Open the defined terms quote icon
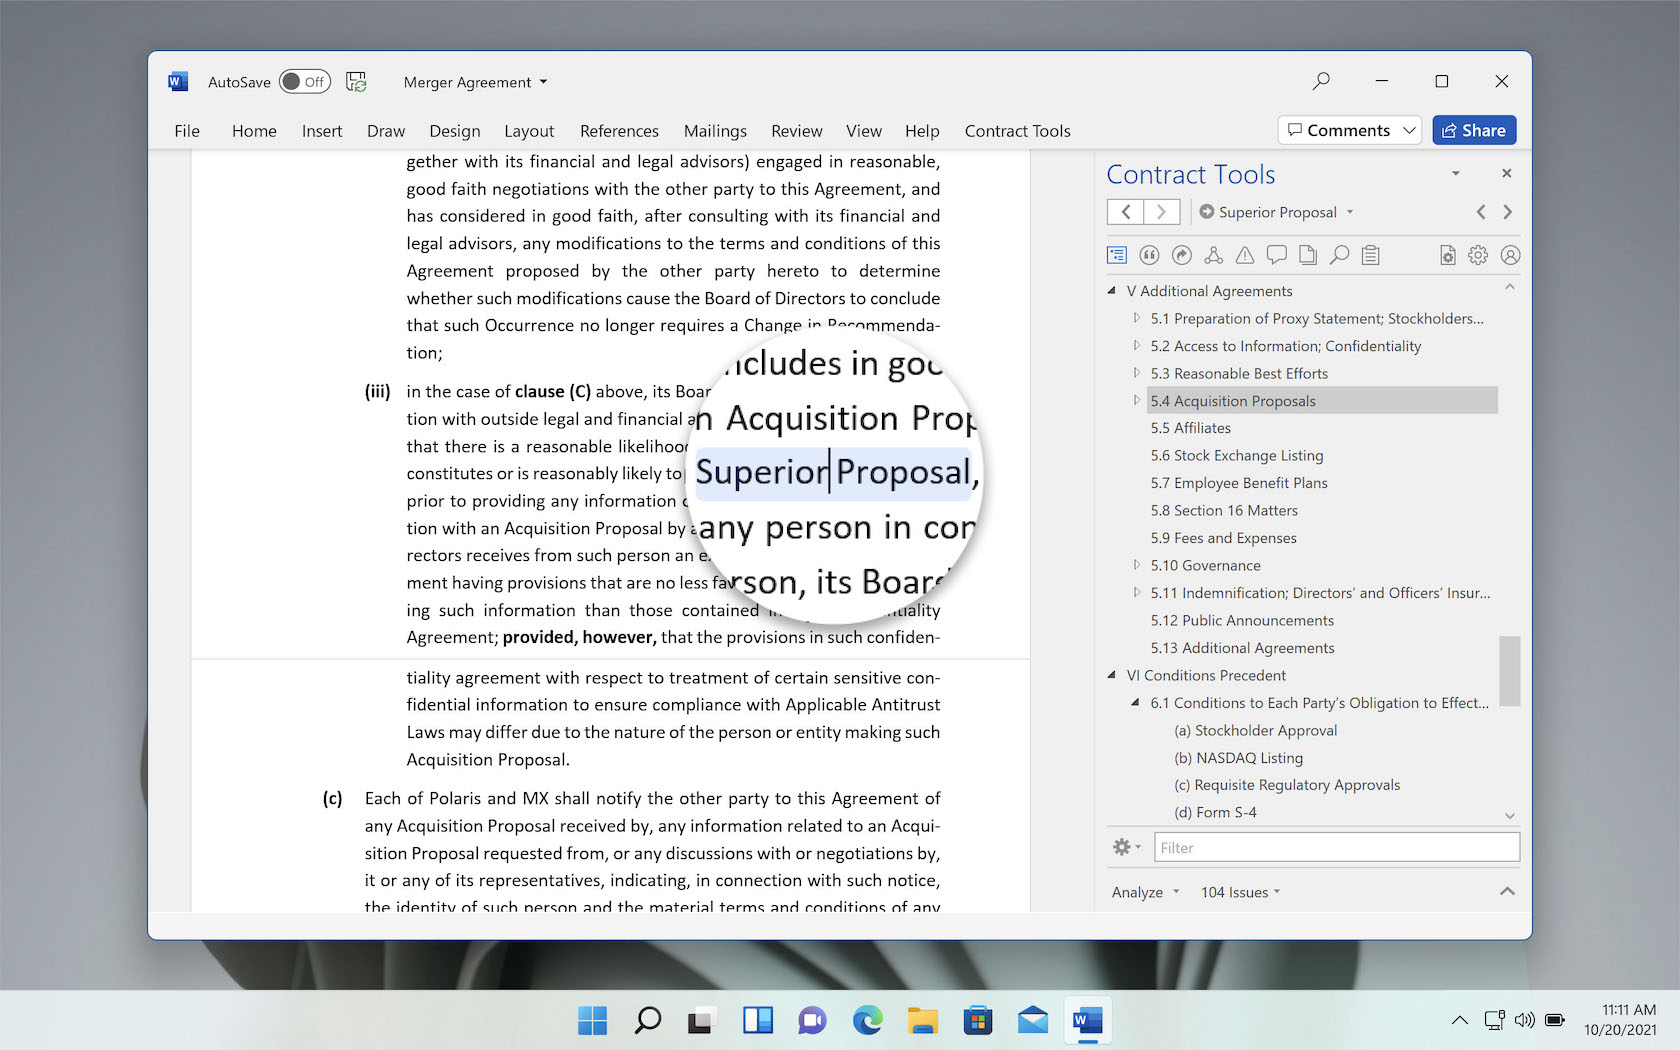 [x=1149, y=255]
